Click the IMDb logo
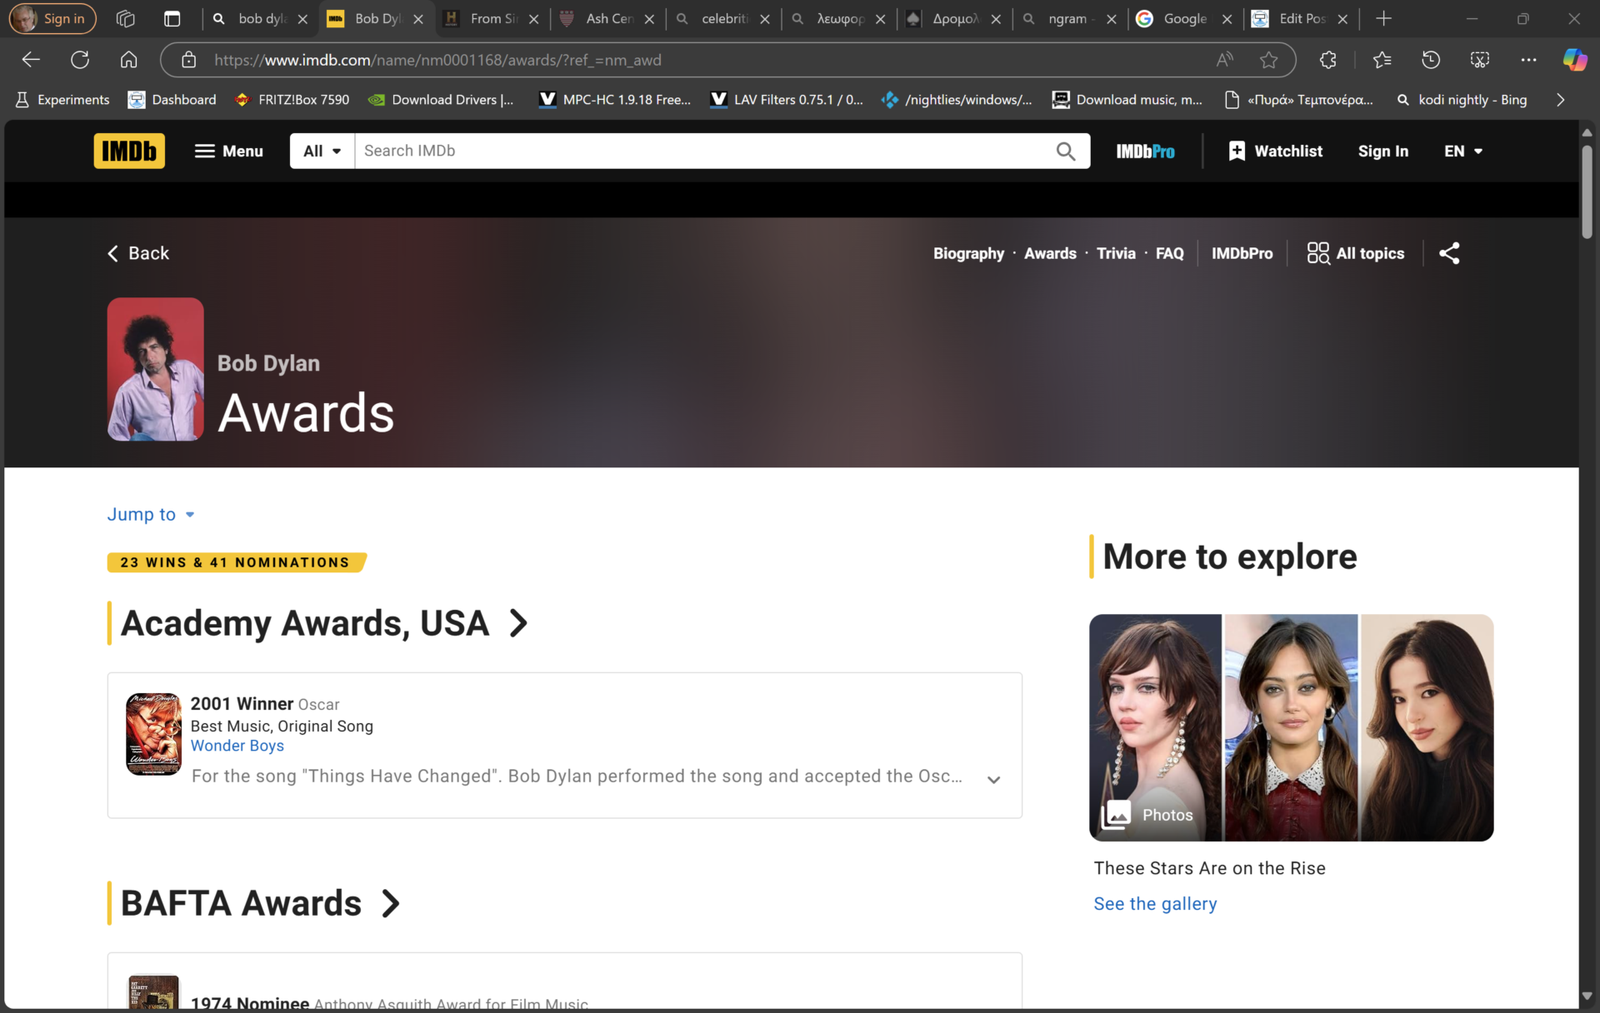Image resolution: width=1600 pixels, height=1013 pixels. [129, 151]
